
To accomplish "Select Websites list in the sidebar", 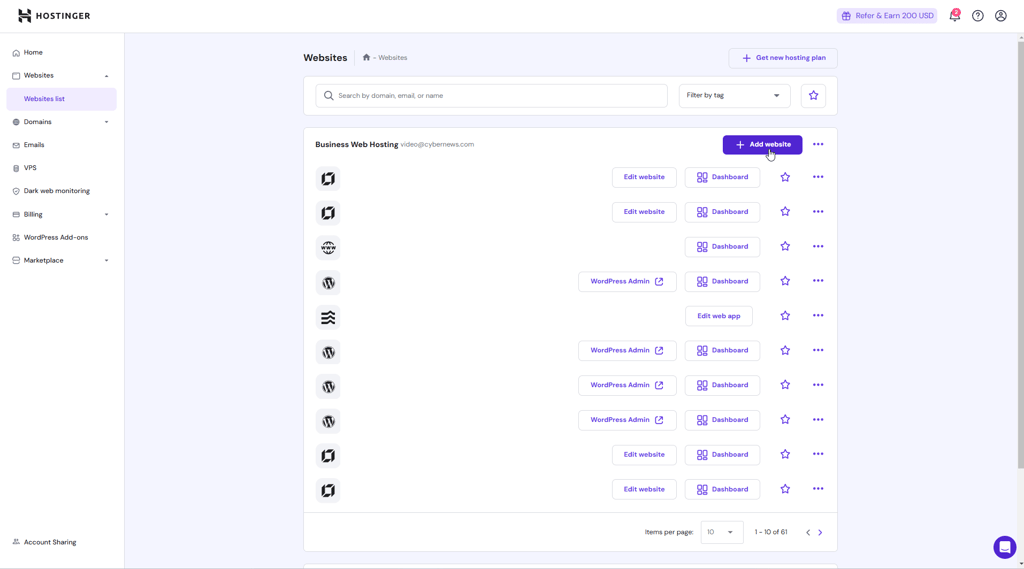I will 61,99.
